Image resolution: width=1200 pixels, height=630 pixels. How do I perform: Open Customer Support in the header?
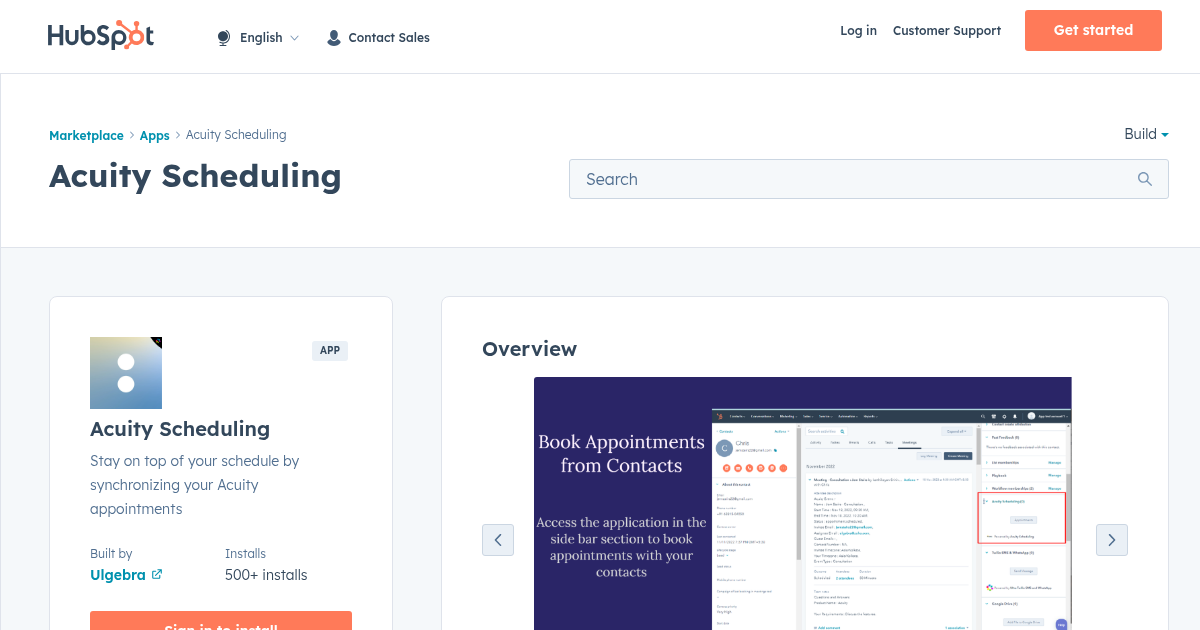[946, 31]
